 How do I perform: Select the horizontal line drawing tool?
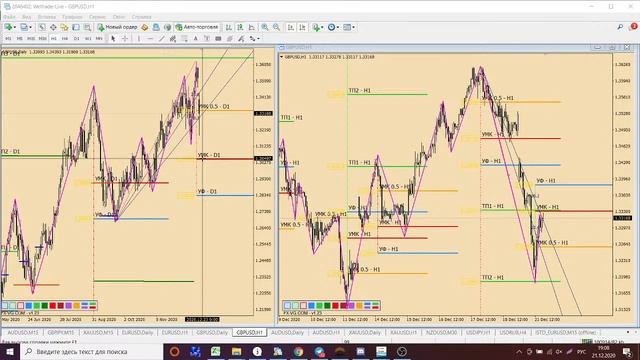[x=150, y=39]
